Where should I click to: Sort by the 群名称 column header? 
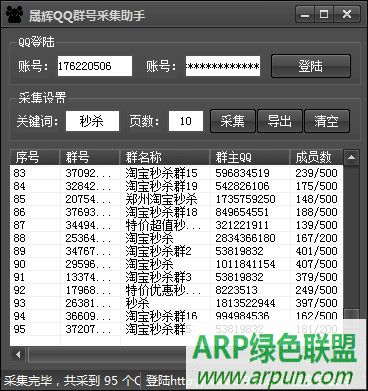tap(165, 157)
